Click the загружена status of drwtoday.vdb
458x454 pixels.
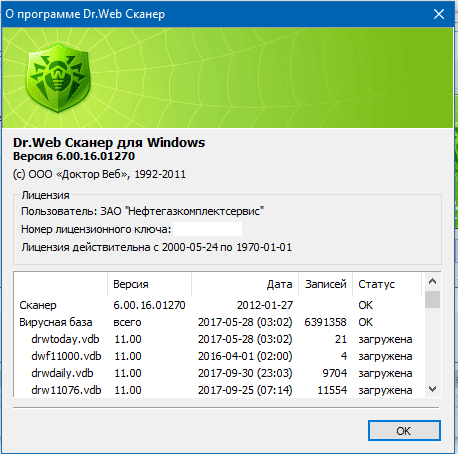pyautogui.click(x=385, y=339)
